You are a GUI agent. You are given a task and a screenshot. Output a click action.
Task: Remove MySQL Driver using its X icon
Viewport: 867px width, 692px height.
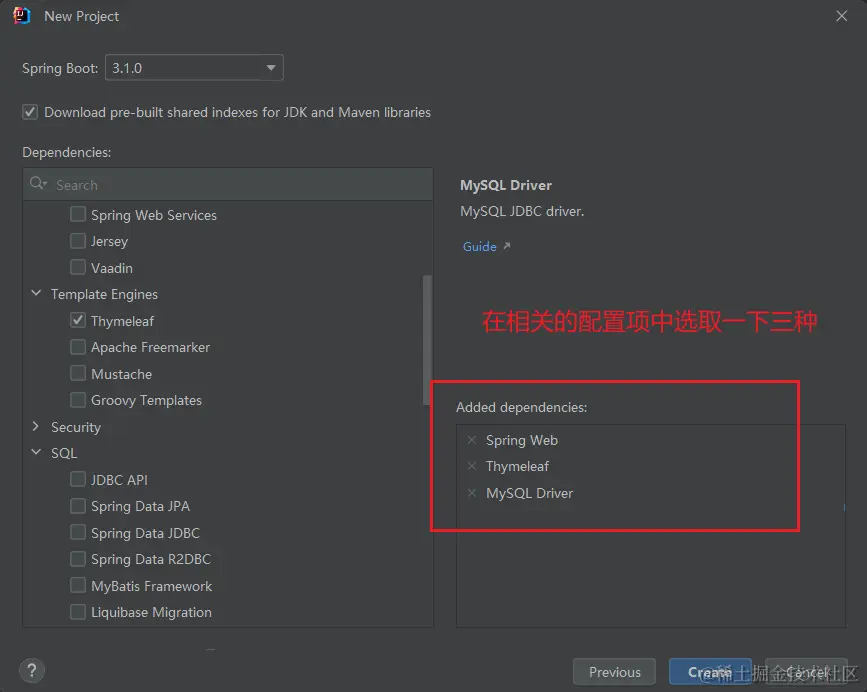472,492
